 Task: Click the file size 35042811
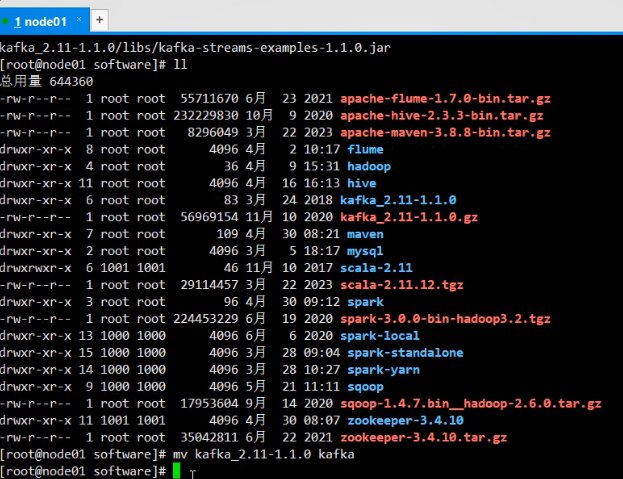coord(209,438)
